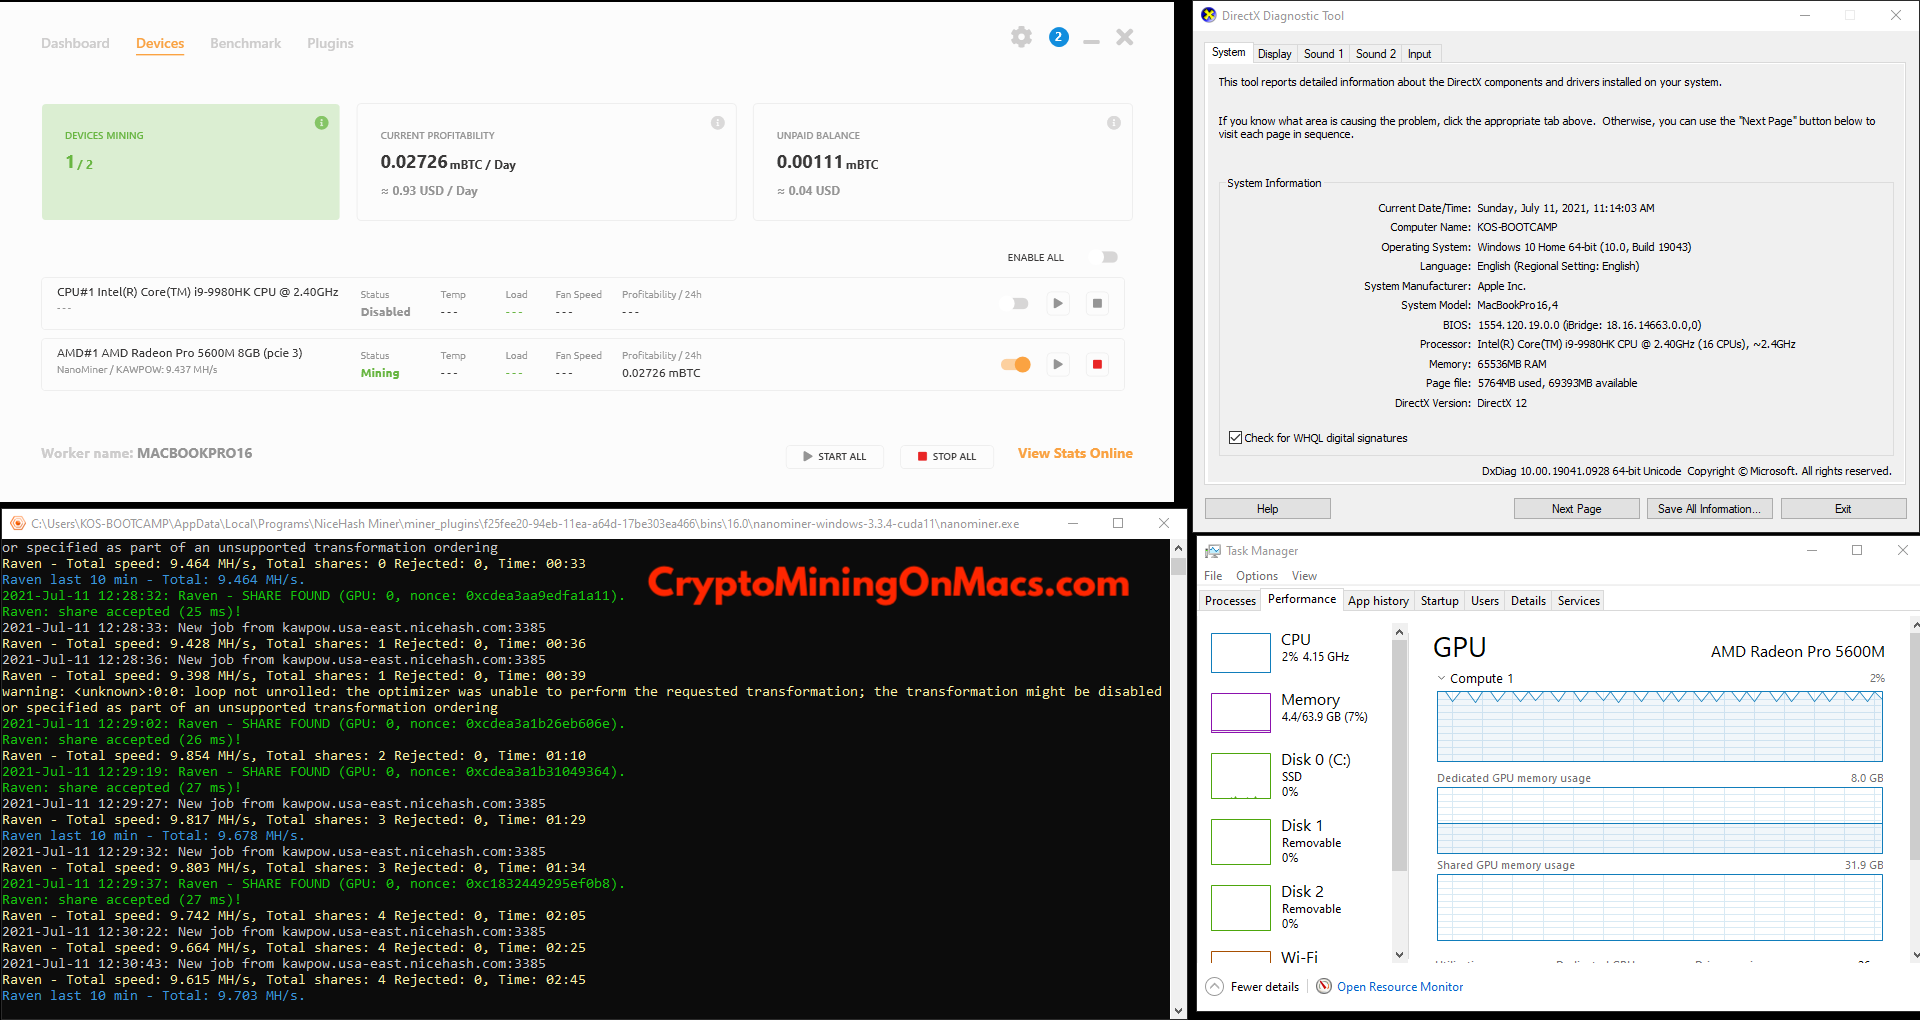Image resolution: width=1920 pixels, height=1020 pixels.
Task: Click the STOP ALL button
Action: [947, 456]
